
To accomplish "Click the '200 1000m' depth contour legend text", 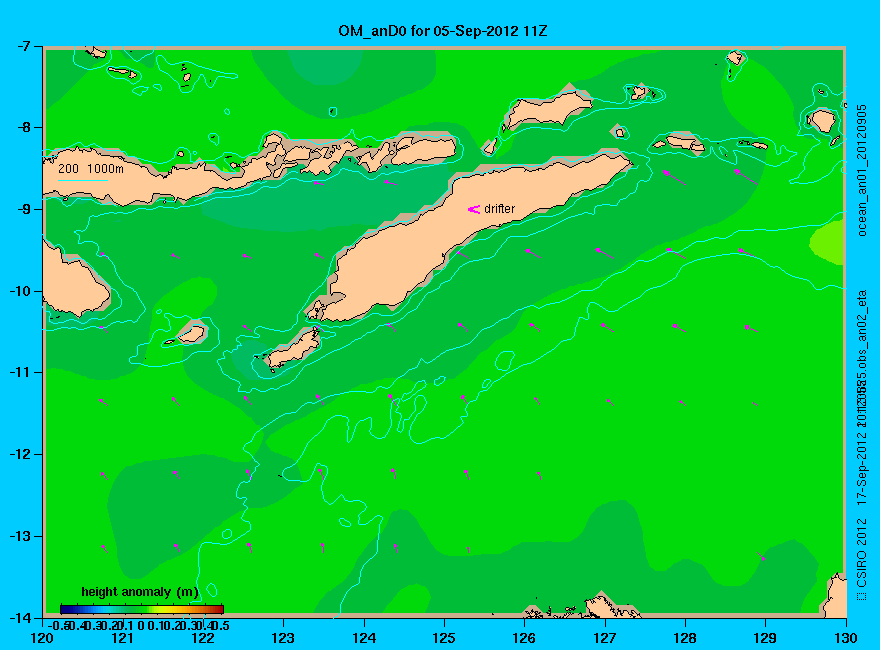I will (x=91, y=168).
